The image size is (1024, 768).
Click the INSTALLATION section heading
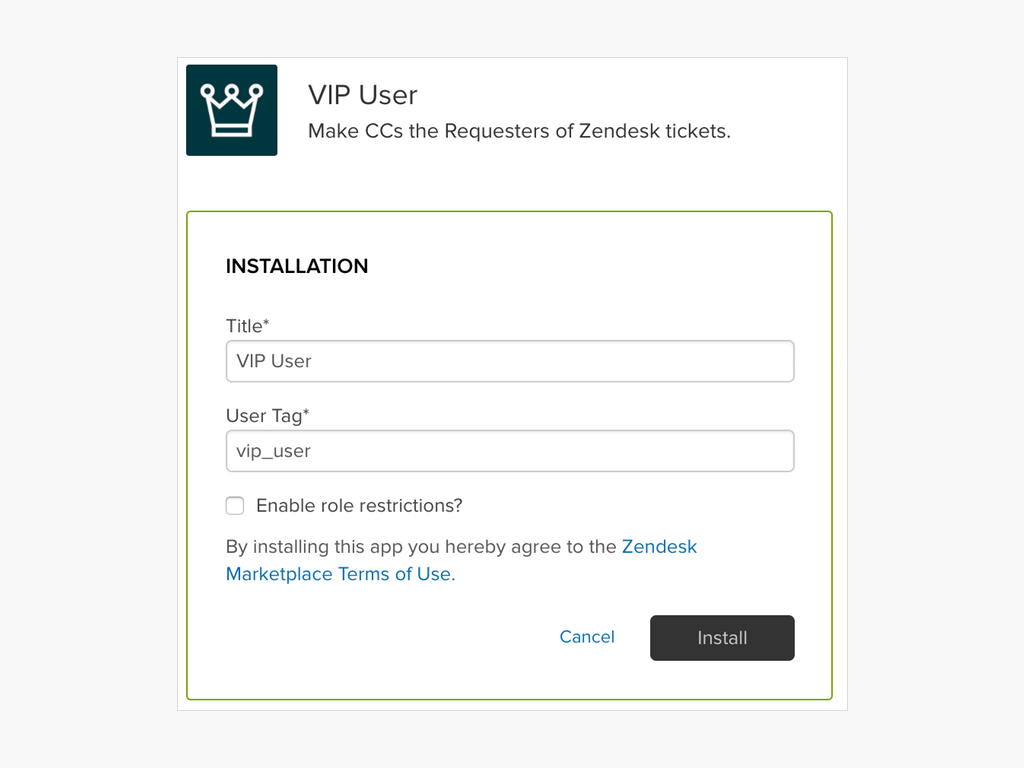pos(297,266)
